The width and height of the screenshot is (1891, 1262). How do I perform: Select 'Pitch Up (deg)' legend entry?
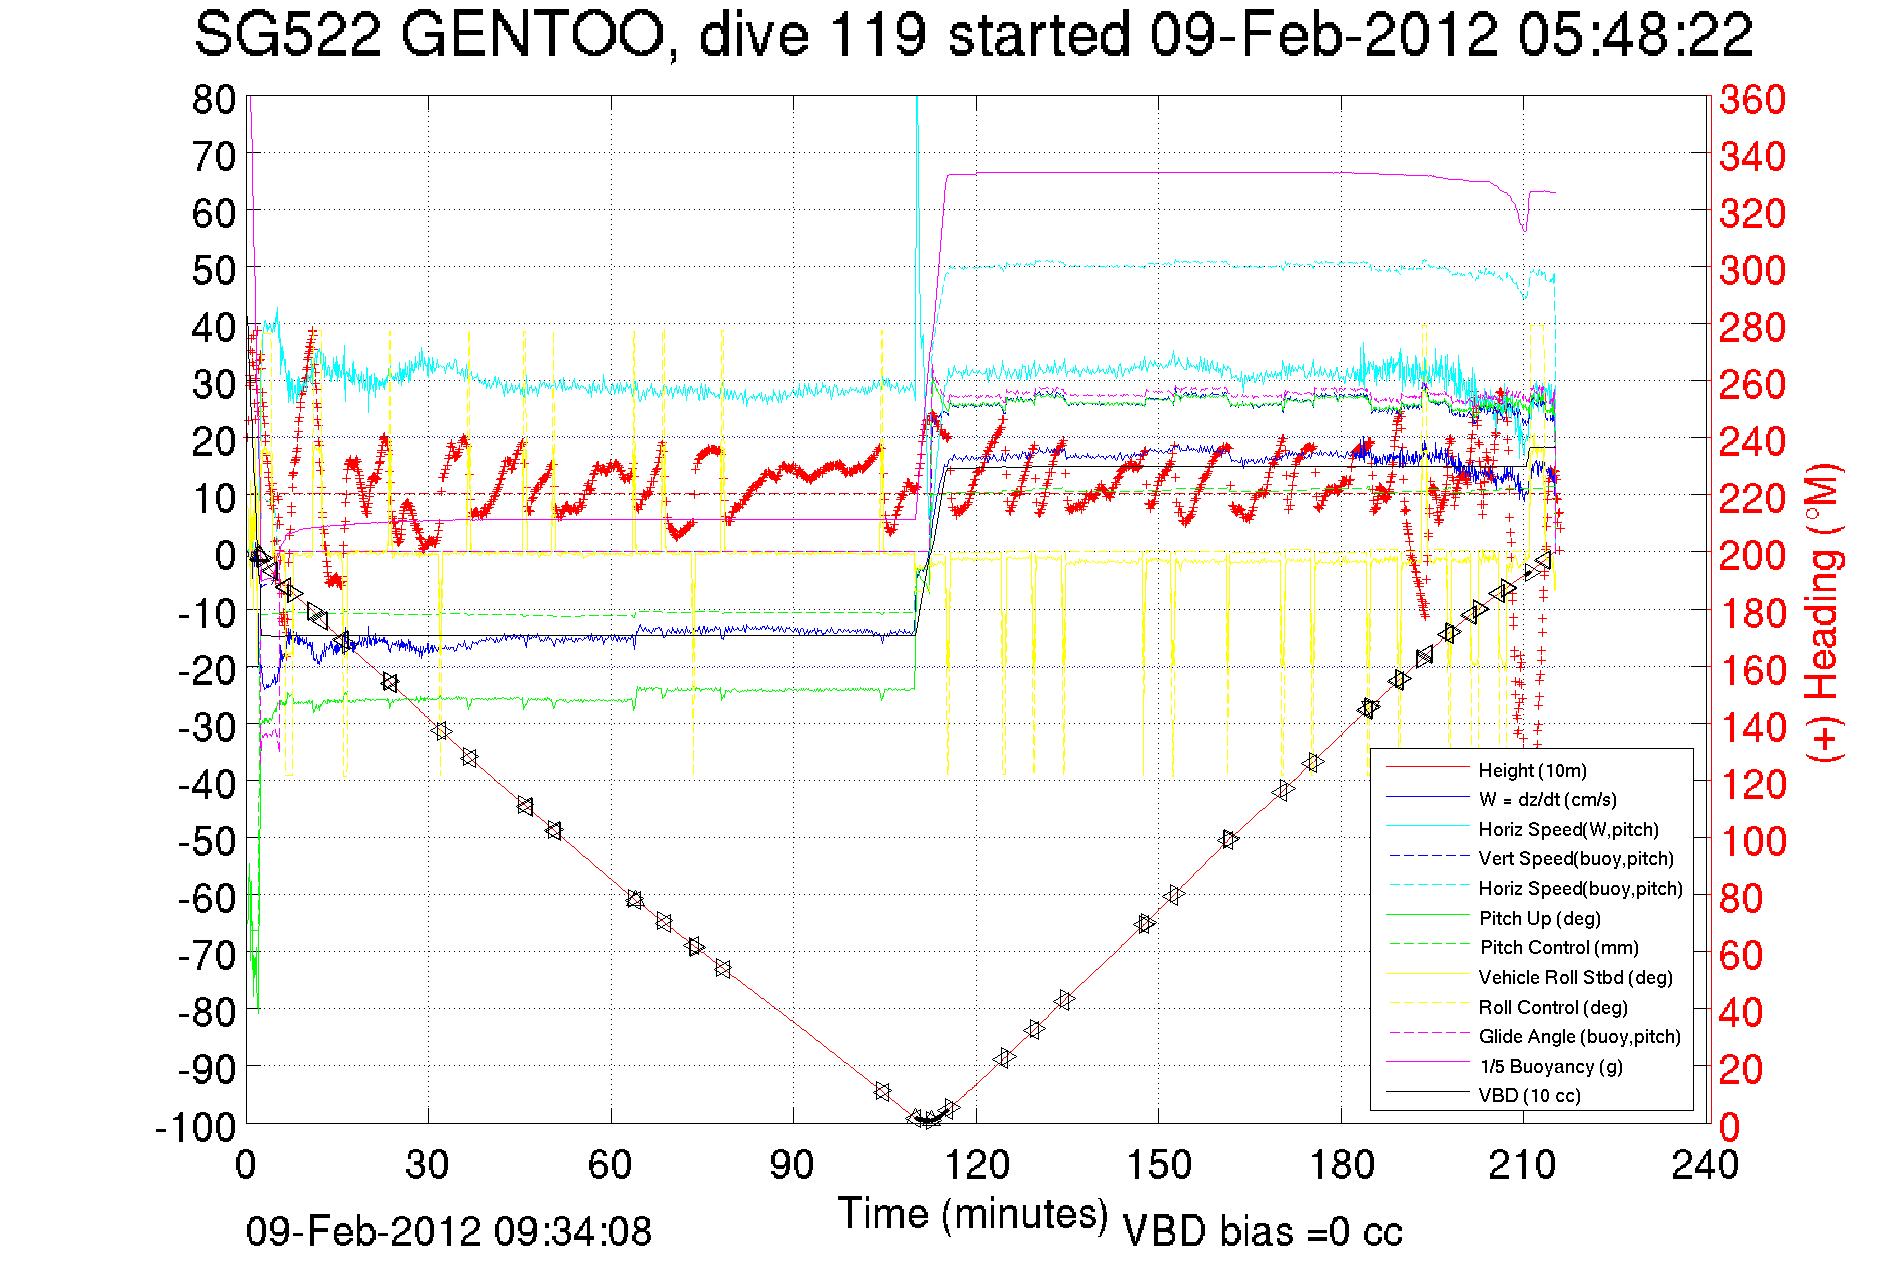tap(1539, 918)
